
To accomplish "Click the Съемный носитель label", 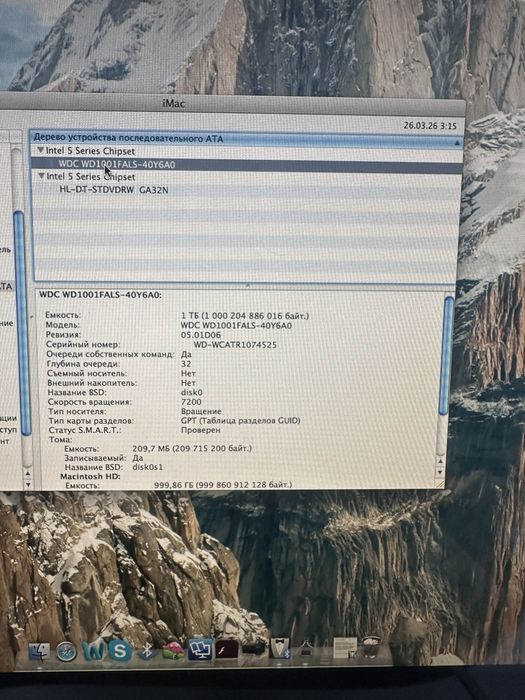I will 87,373.
